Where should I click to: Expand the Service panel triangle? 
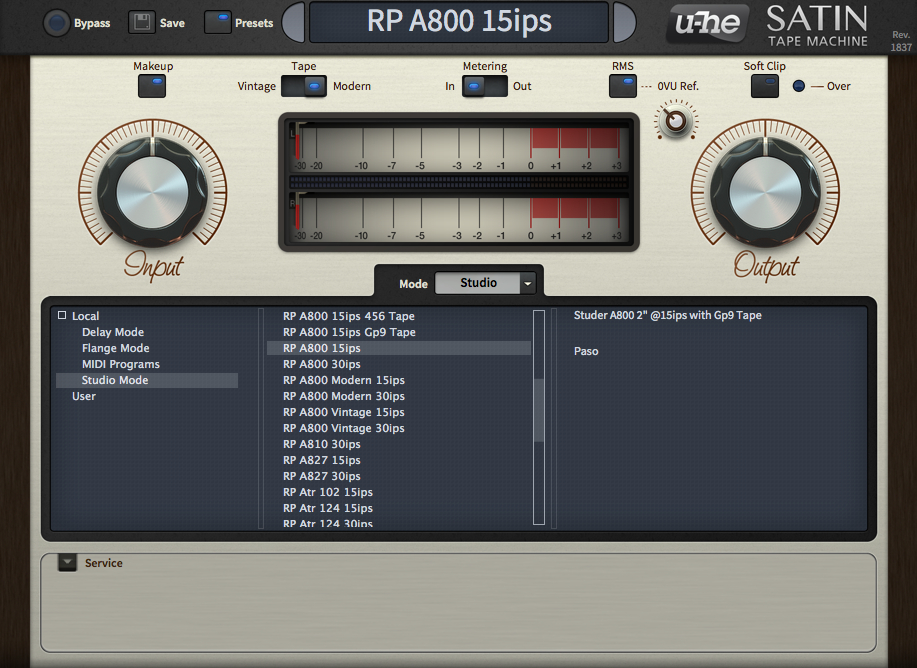click(67, 563)
